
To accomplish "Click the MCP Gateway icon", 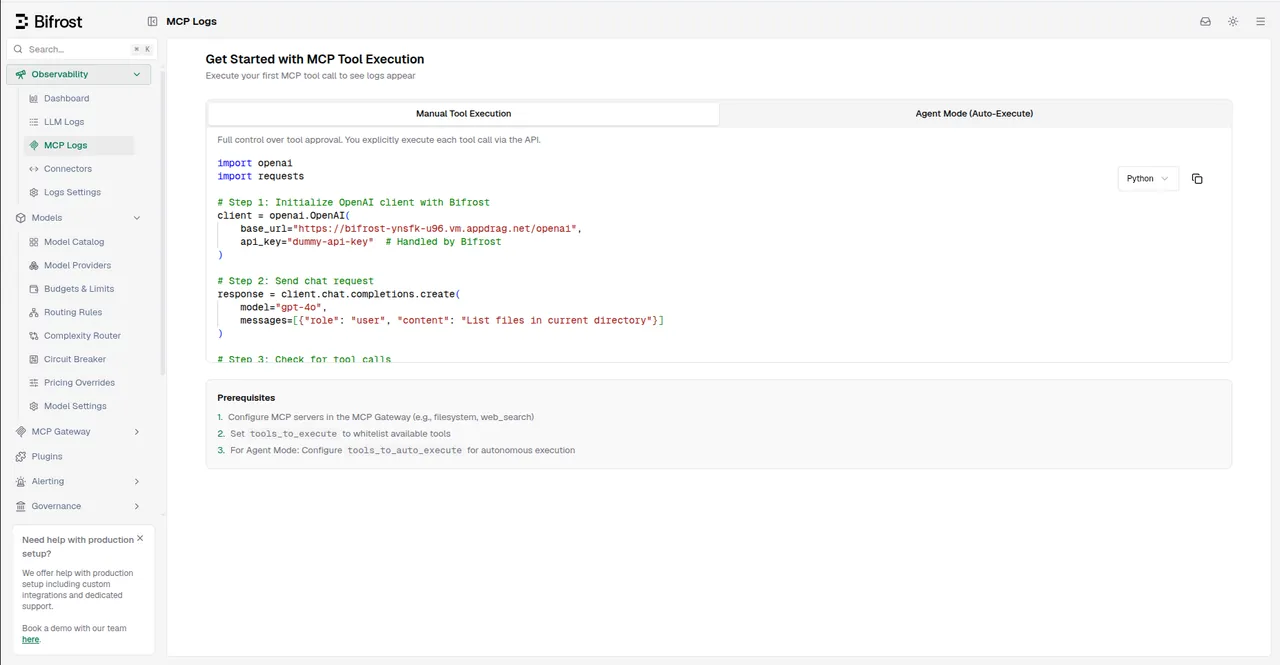I will pos(22,432).
